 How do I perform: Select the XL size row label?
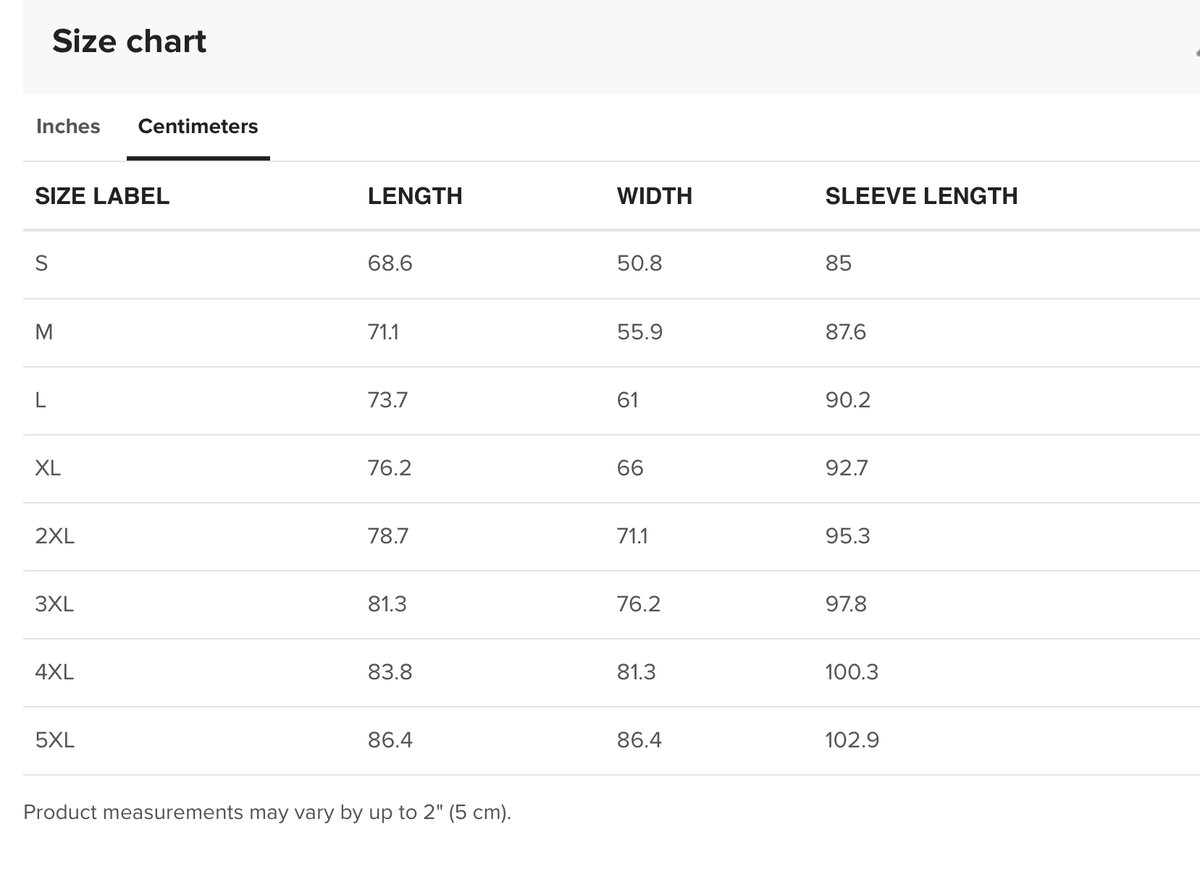pyautogui.click(x=48, y=468)
